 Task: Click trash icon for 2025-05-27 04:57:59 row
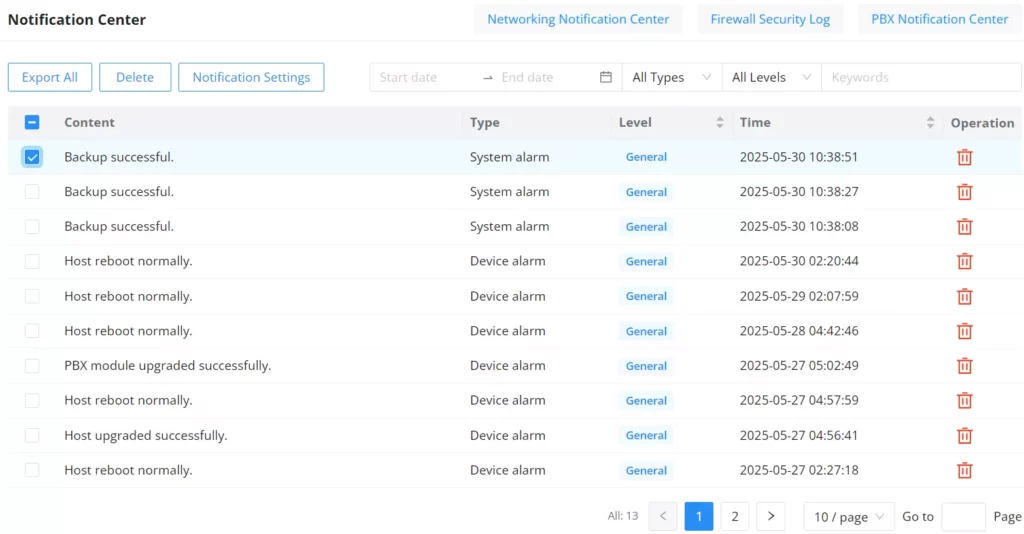(965, 401)
